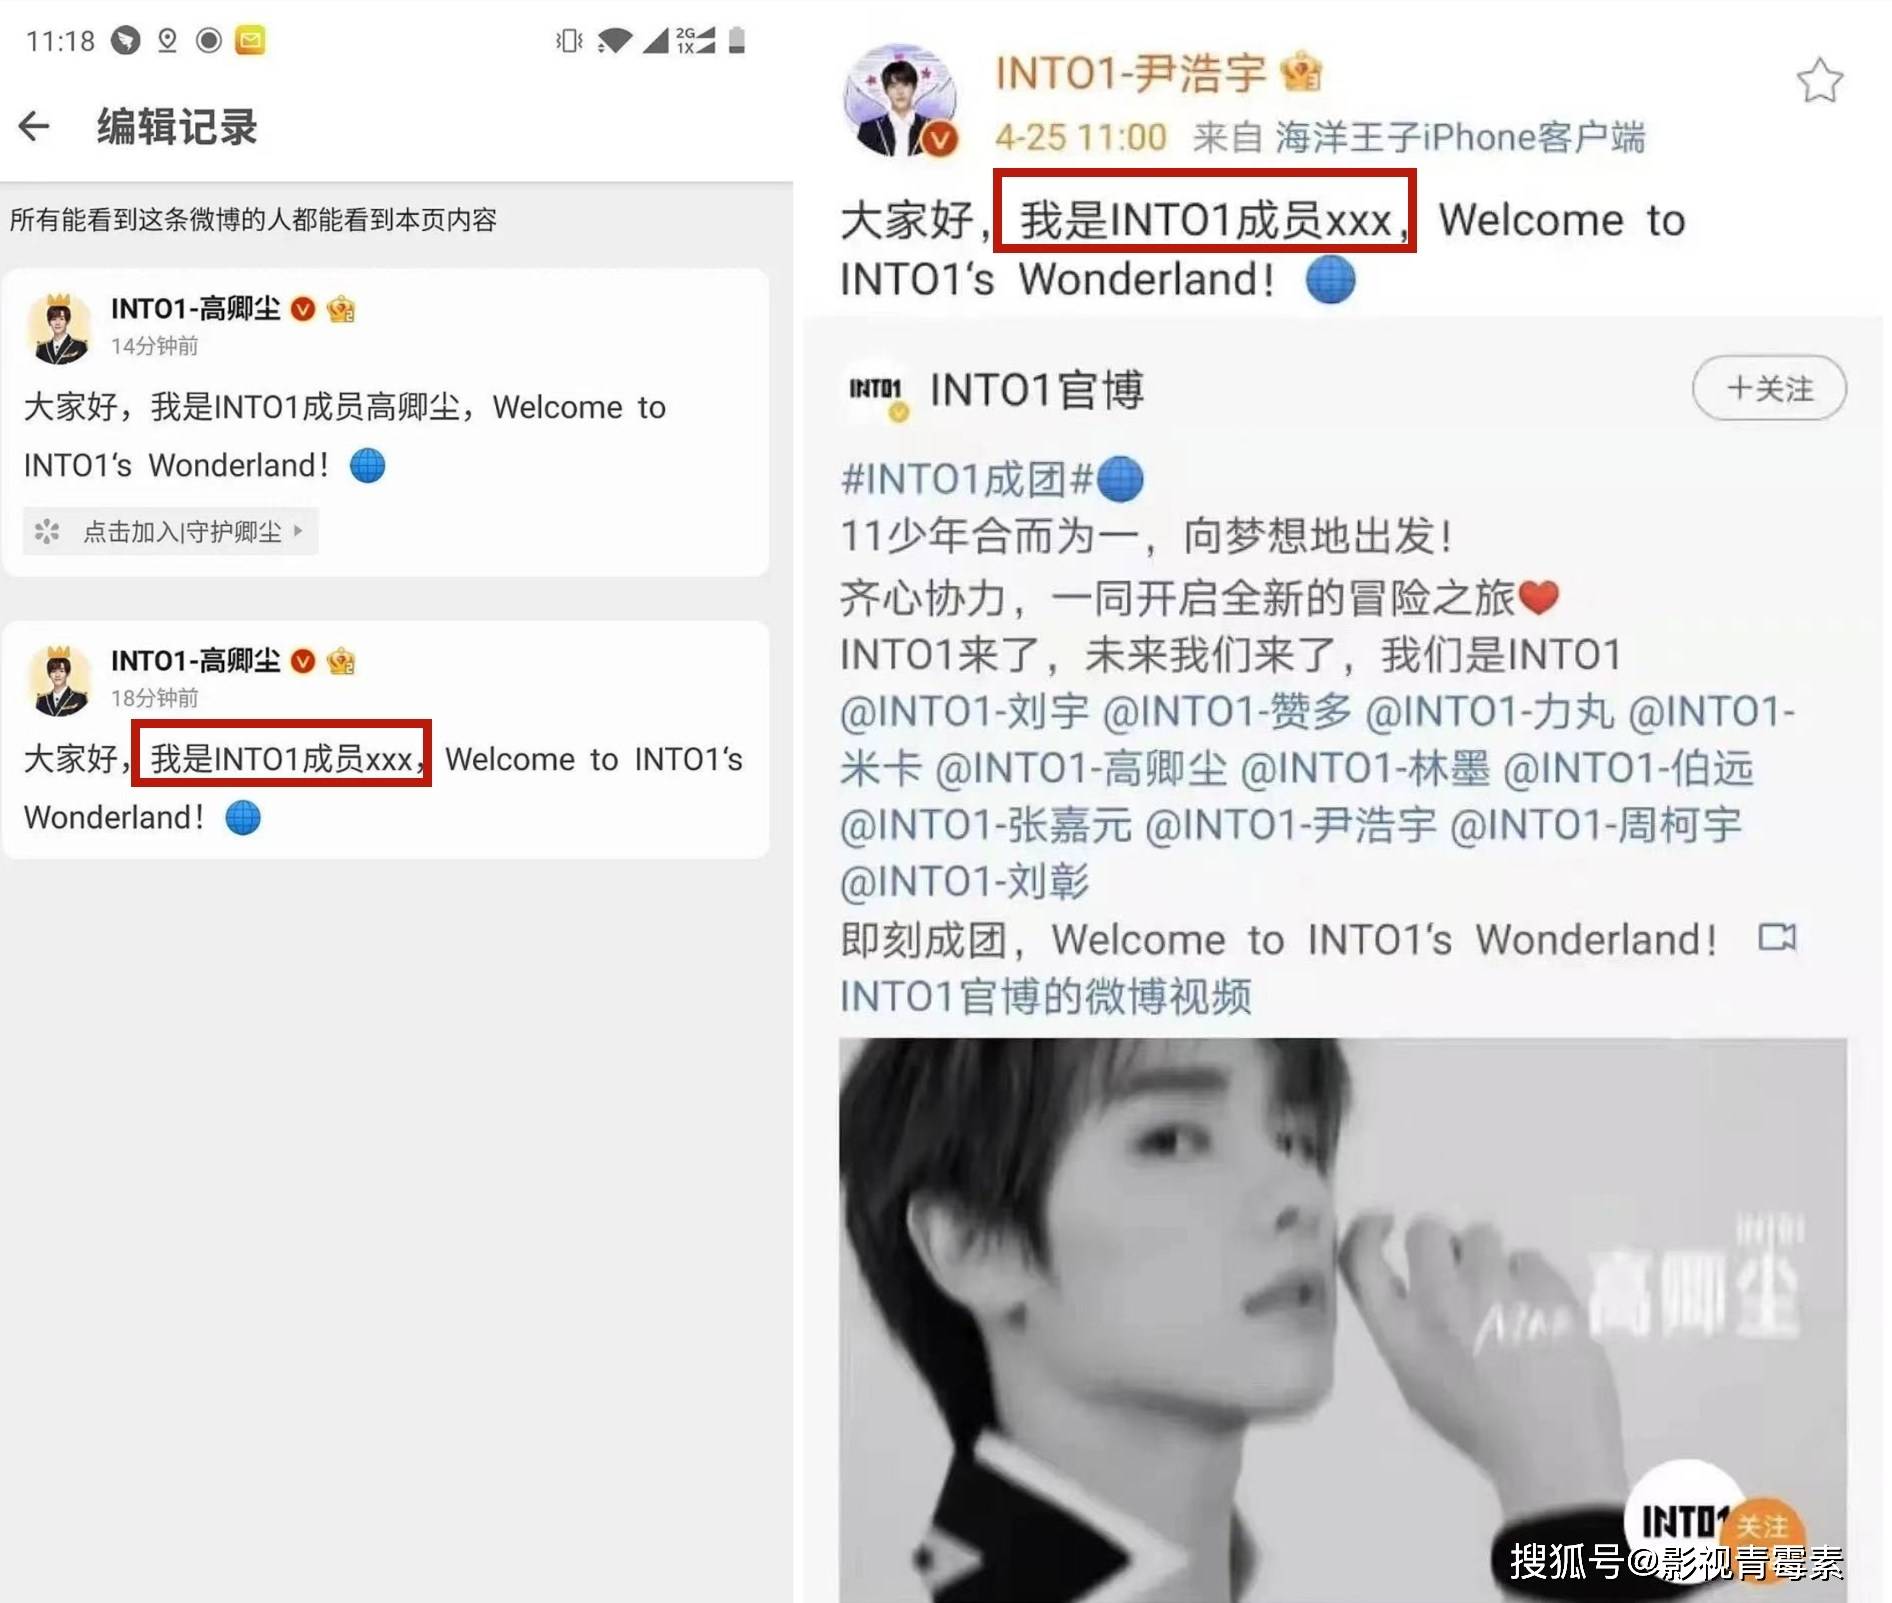Screen dimensions: 1892x1603
Task: Click INTO1-高卿尘 username in first record
Action: pyautogui.click(x=195, y=309)
